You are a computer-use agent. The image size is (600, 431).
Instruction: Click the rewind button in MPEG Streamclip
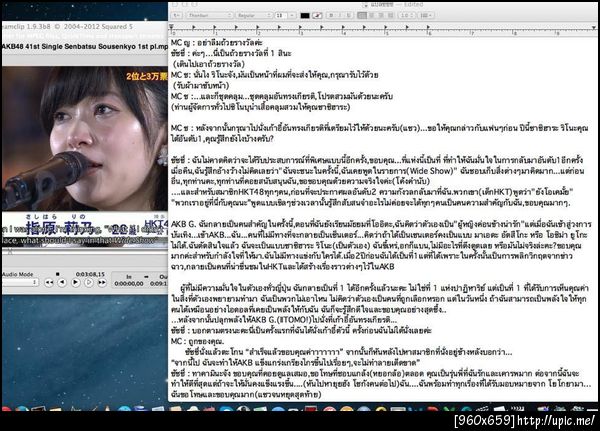pyautogui.click(x=49, y=282)
